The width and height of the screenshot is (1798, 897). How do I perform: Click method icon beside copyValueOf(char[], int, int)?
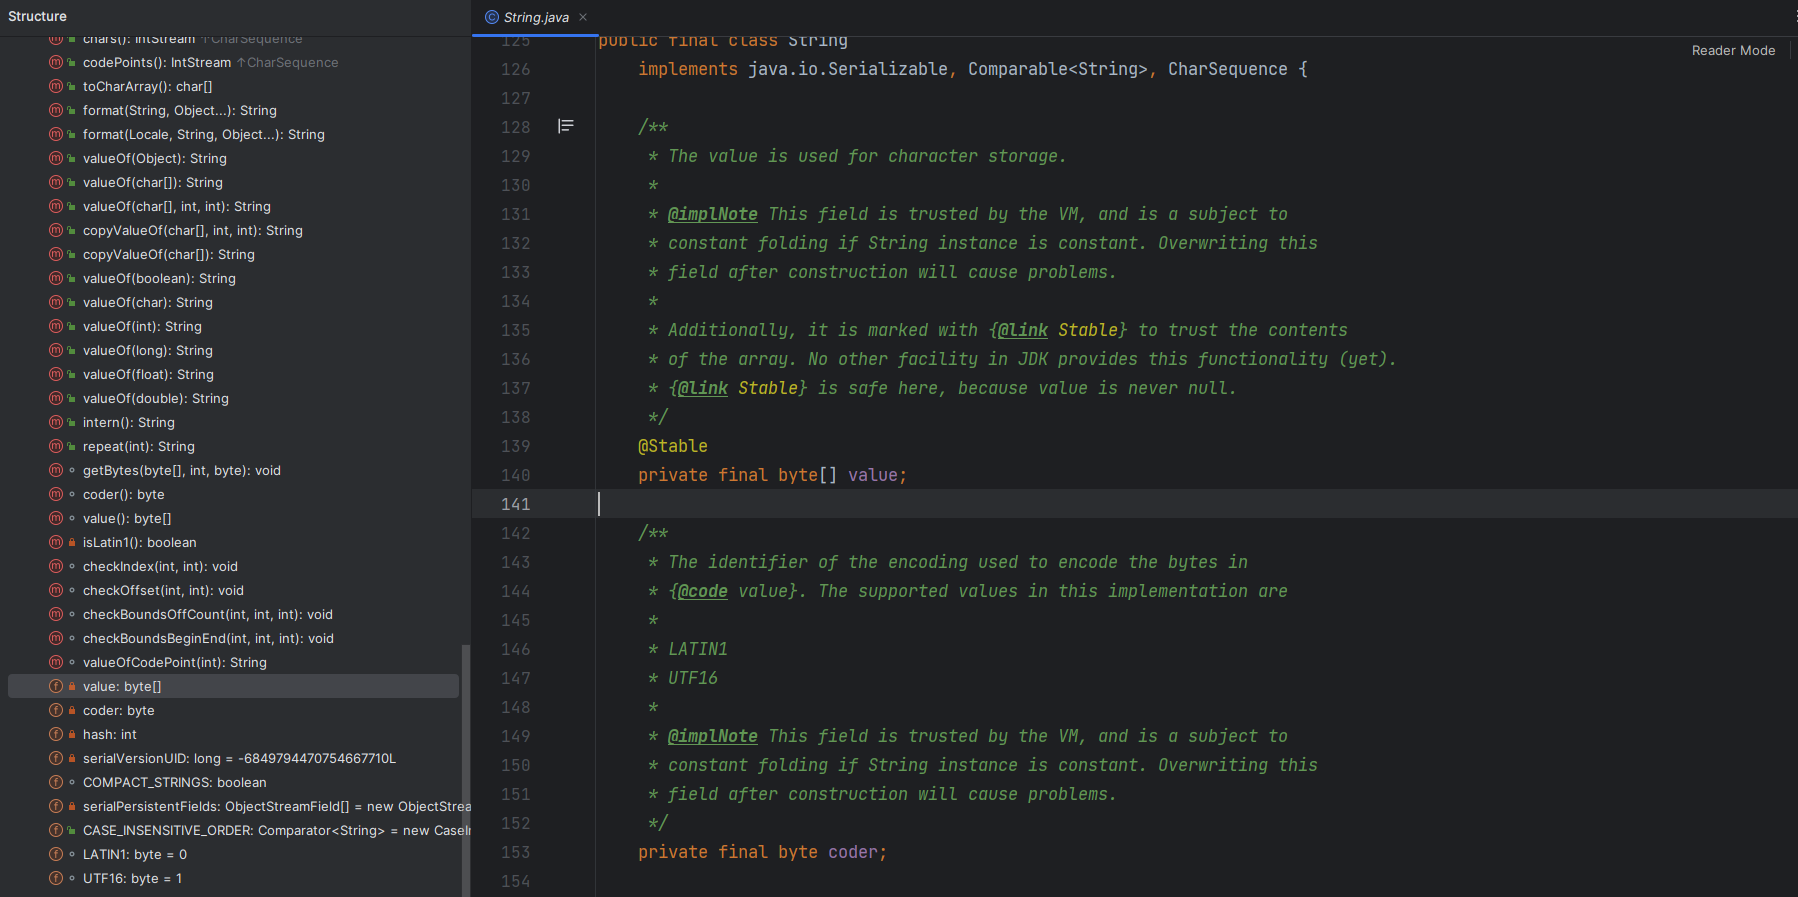coord(56,230)
